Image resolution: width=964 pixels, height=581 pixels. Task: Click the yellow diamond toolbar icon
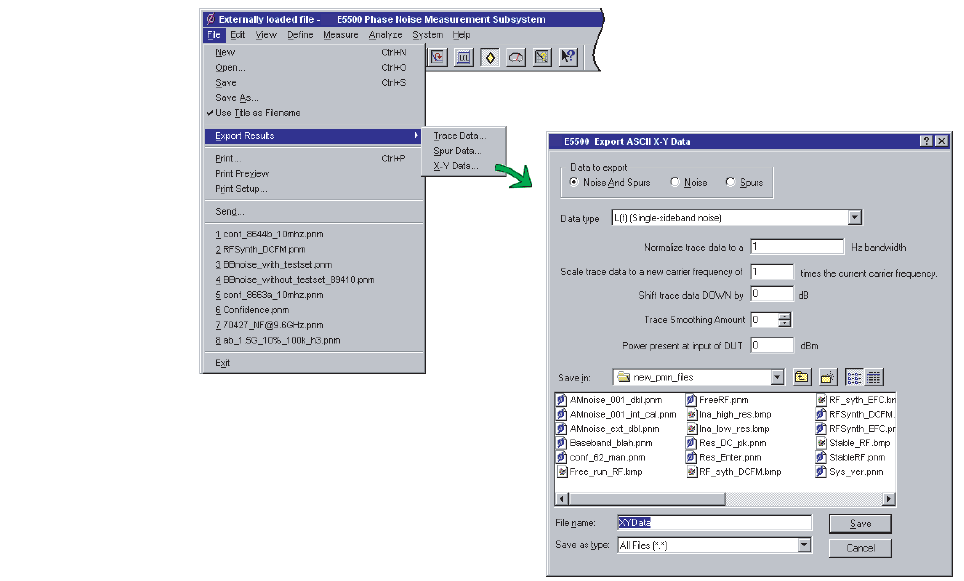490,58
